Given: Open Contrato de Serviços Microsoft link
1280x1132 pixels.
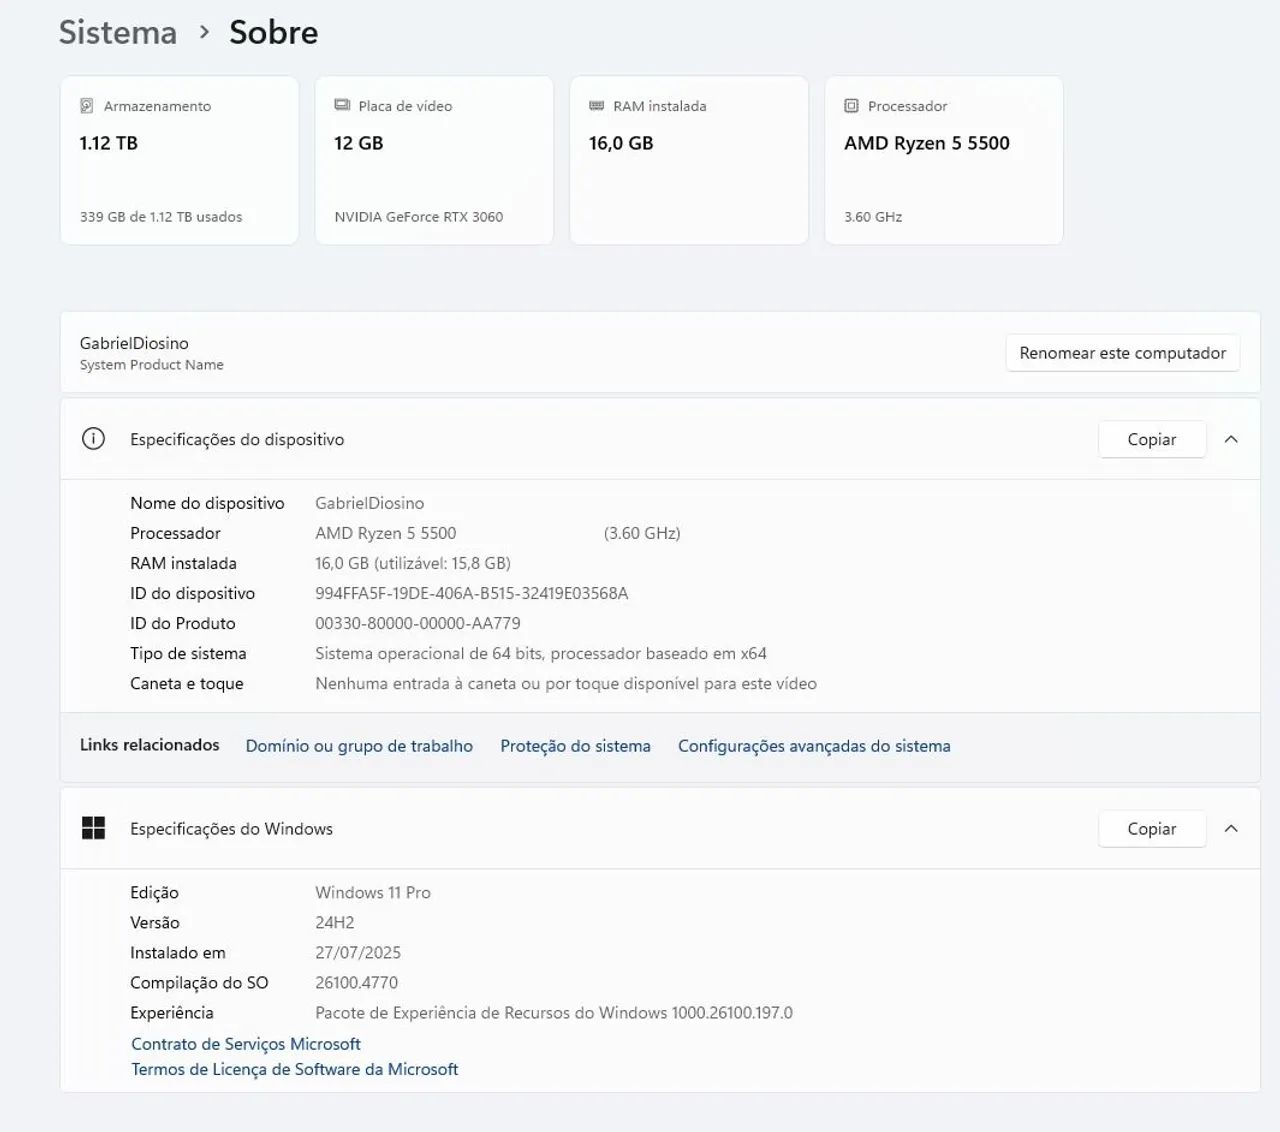Looking at the screenshot, I should click(246, 1044).
